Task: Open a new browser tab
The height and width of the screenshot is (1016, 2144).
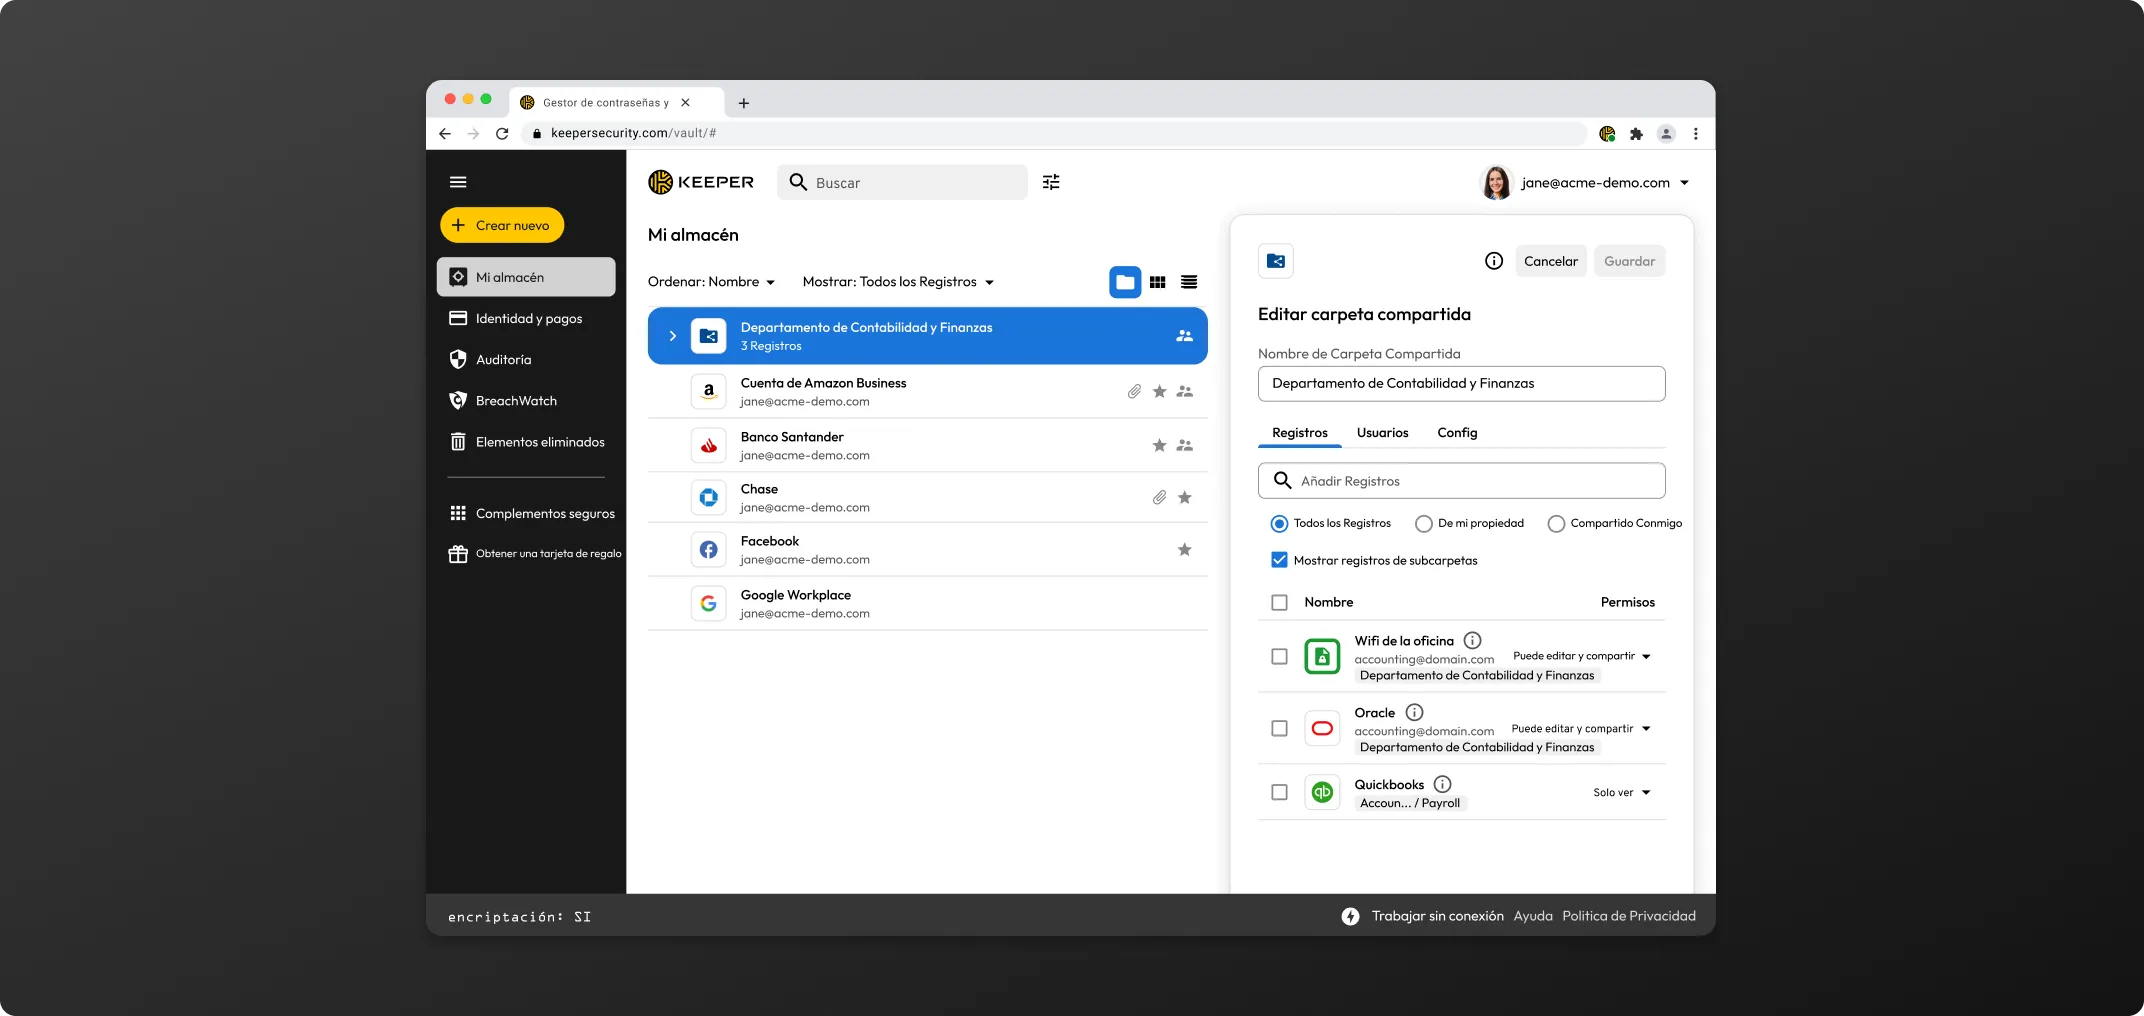Action: [x=743, y=103]
